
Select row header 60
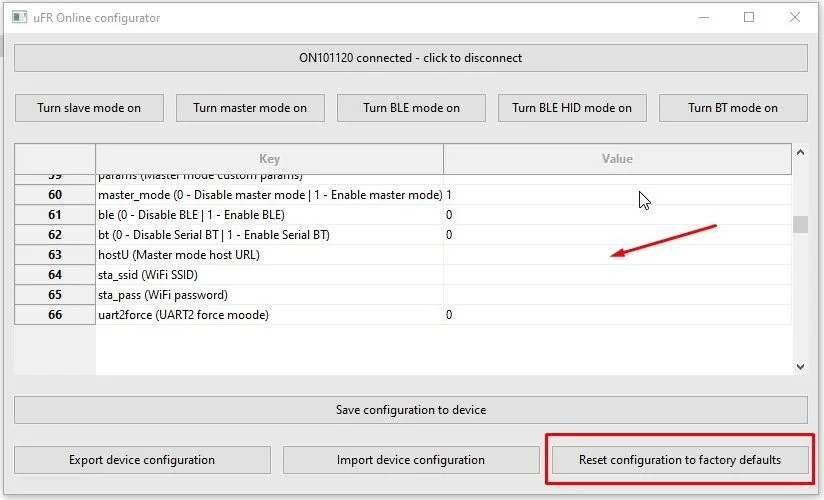click(x=55, y=195)
